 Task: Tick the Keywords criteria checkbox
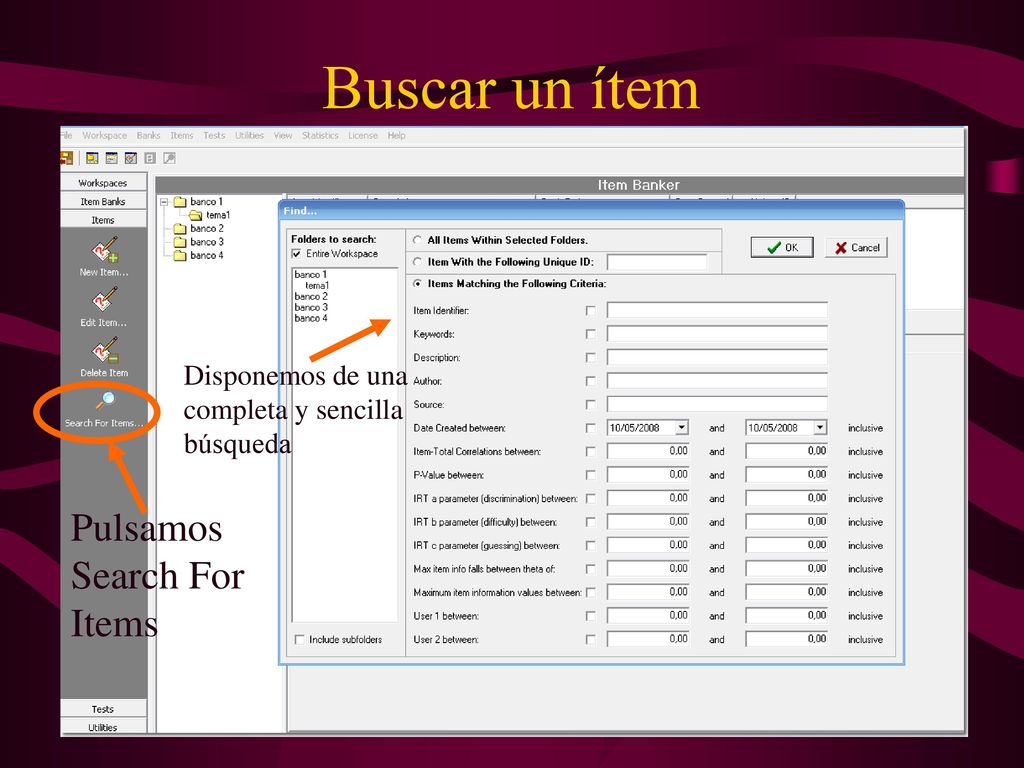(x=591, y=334)
